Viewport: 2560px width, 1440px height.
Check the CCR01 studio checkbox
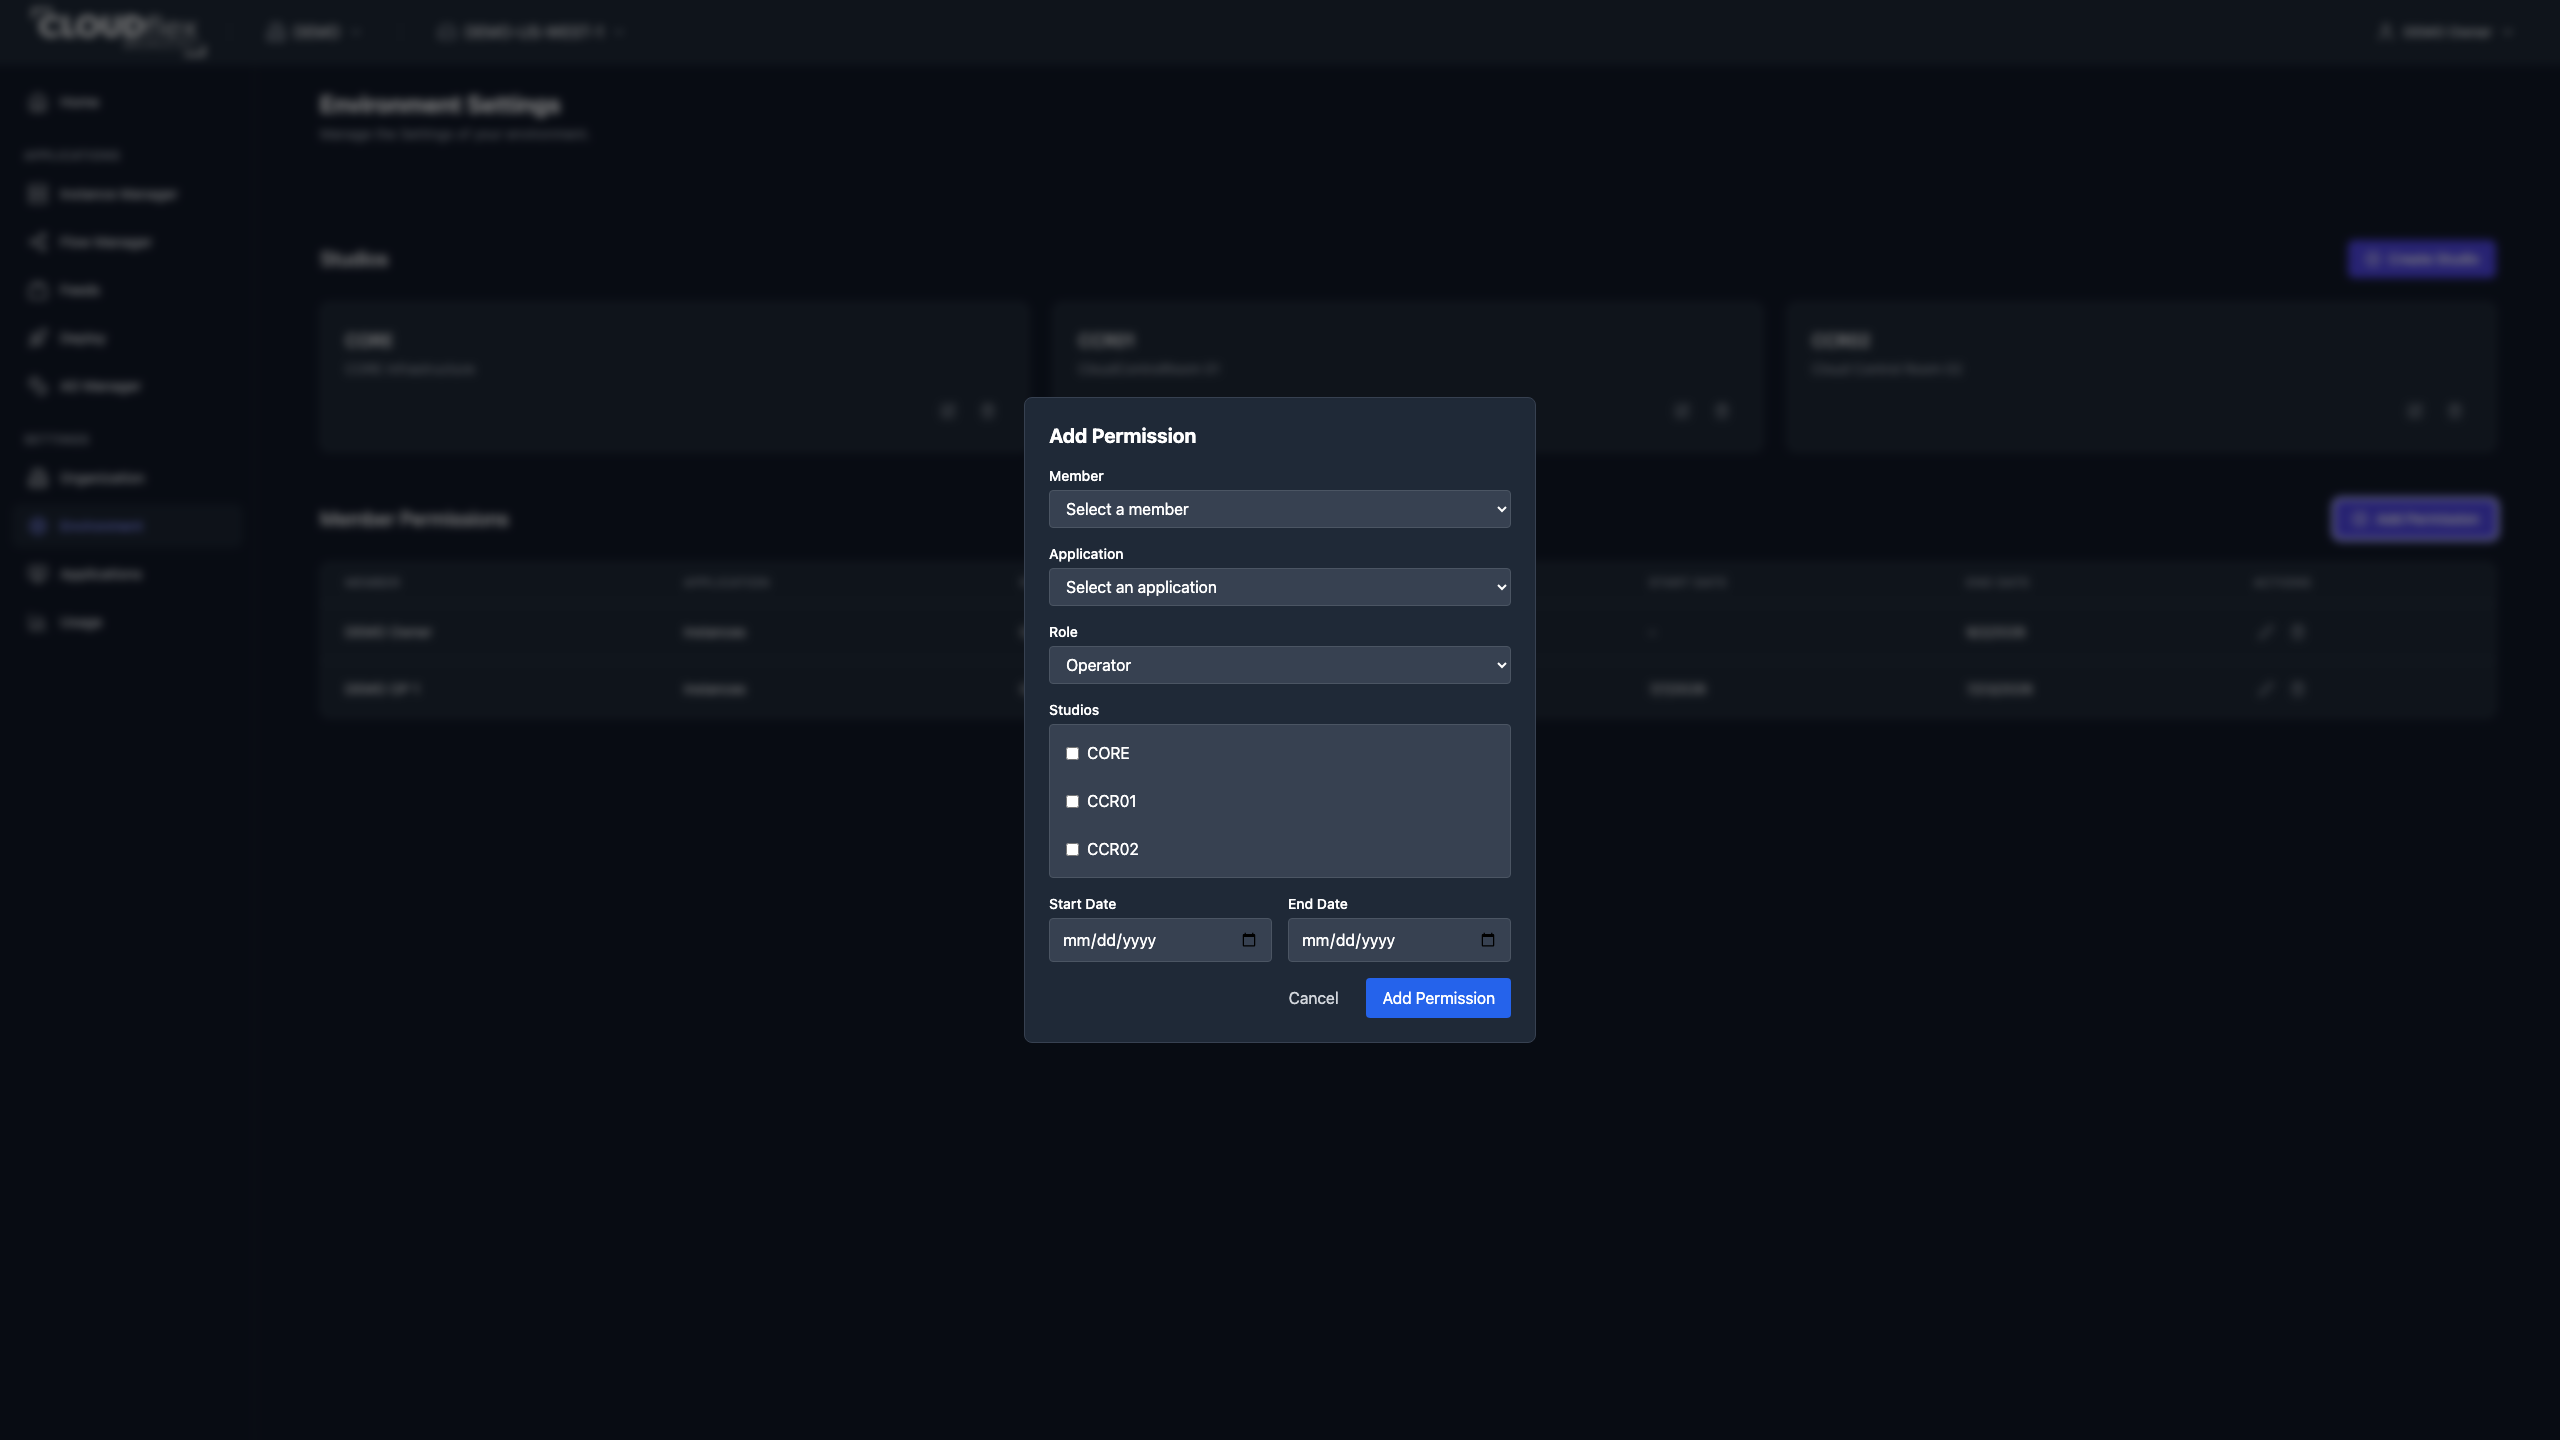1072,801
